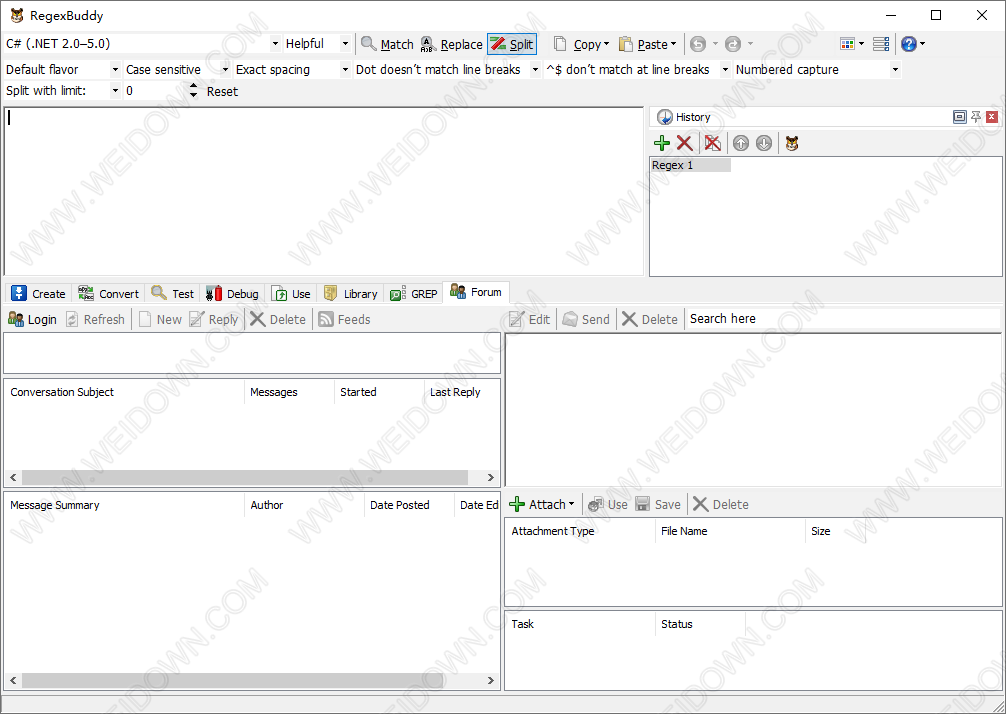Open the Use tab
The height and width of the screenshot is (714, 1006).
[291, 294]
